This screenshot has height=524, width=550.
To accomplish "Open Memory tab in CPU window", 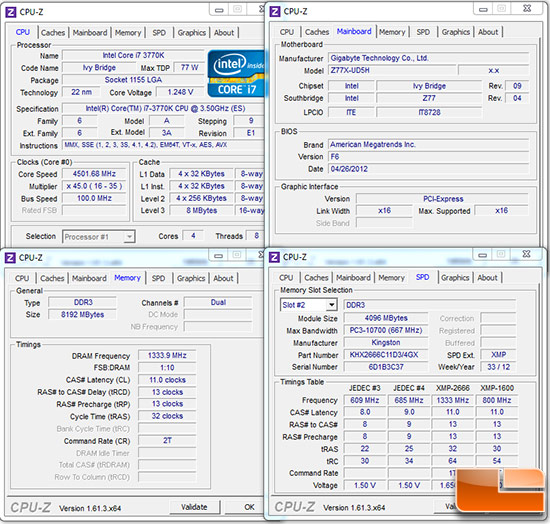I will [128, 33].
